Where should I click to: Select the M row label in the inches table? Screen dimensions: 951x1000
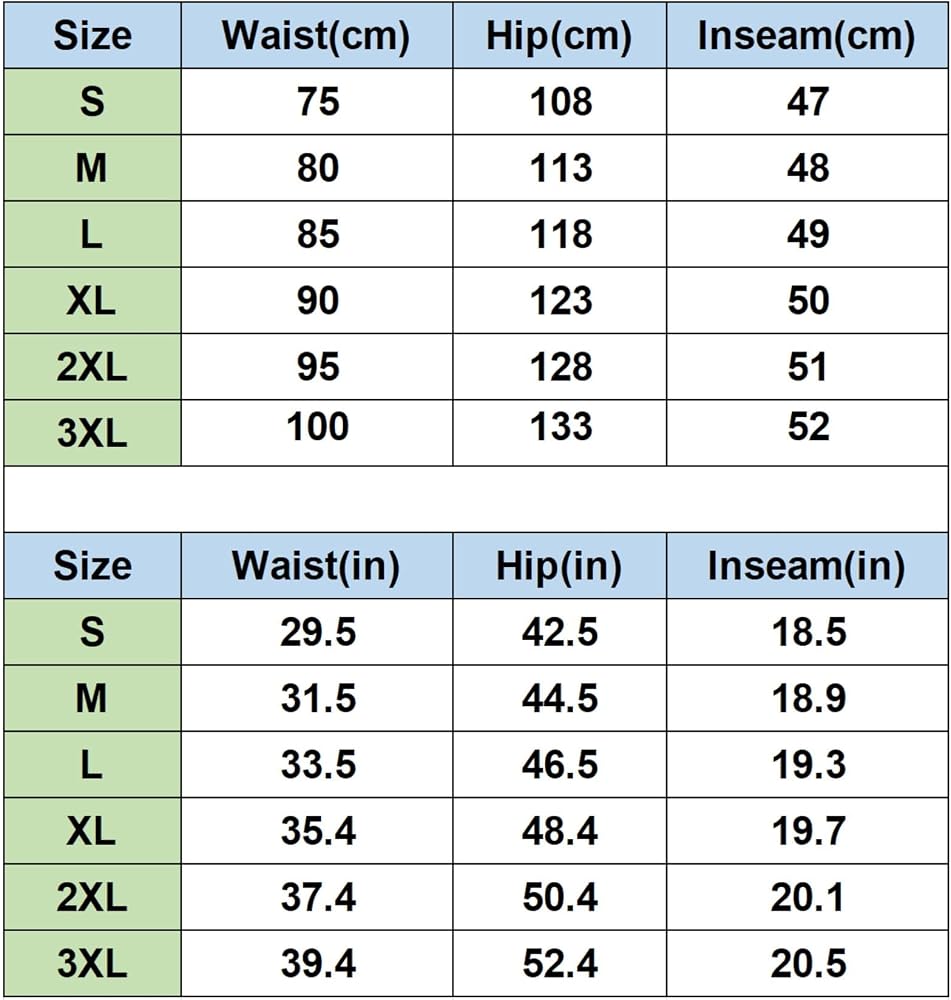pos(92,698)
